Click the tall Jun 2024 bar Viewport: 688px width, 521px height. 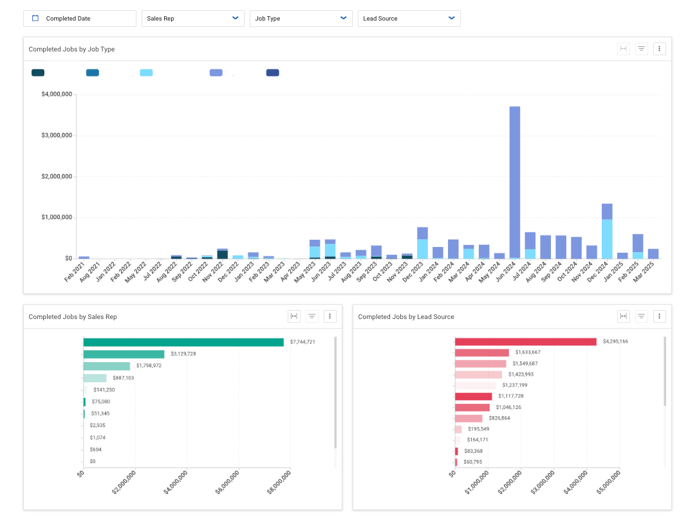[x=515, y=182]
